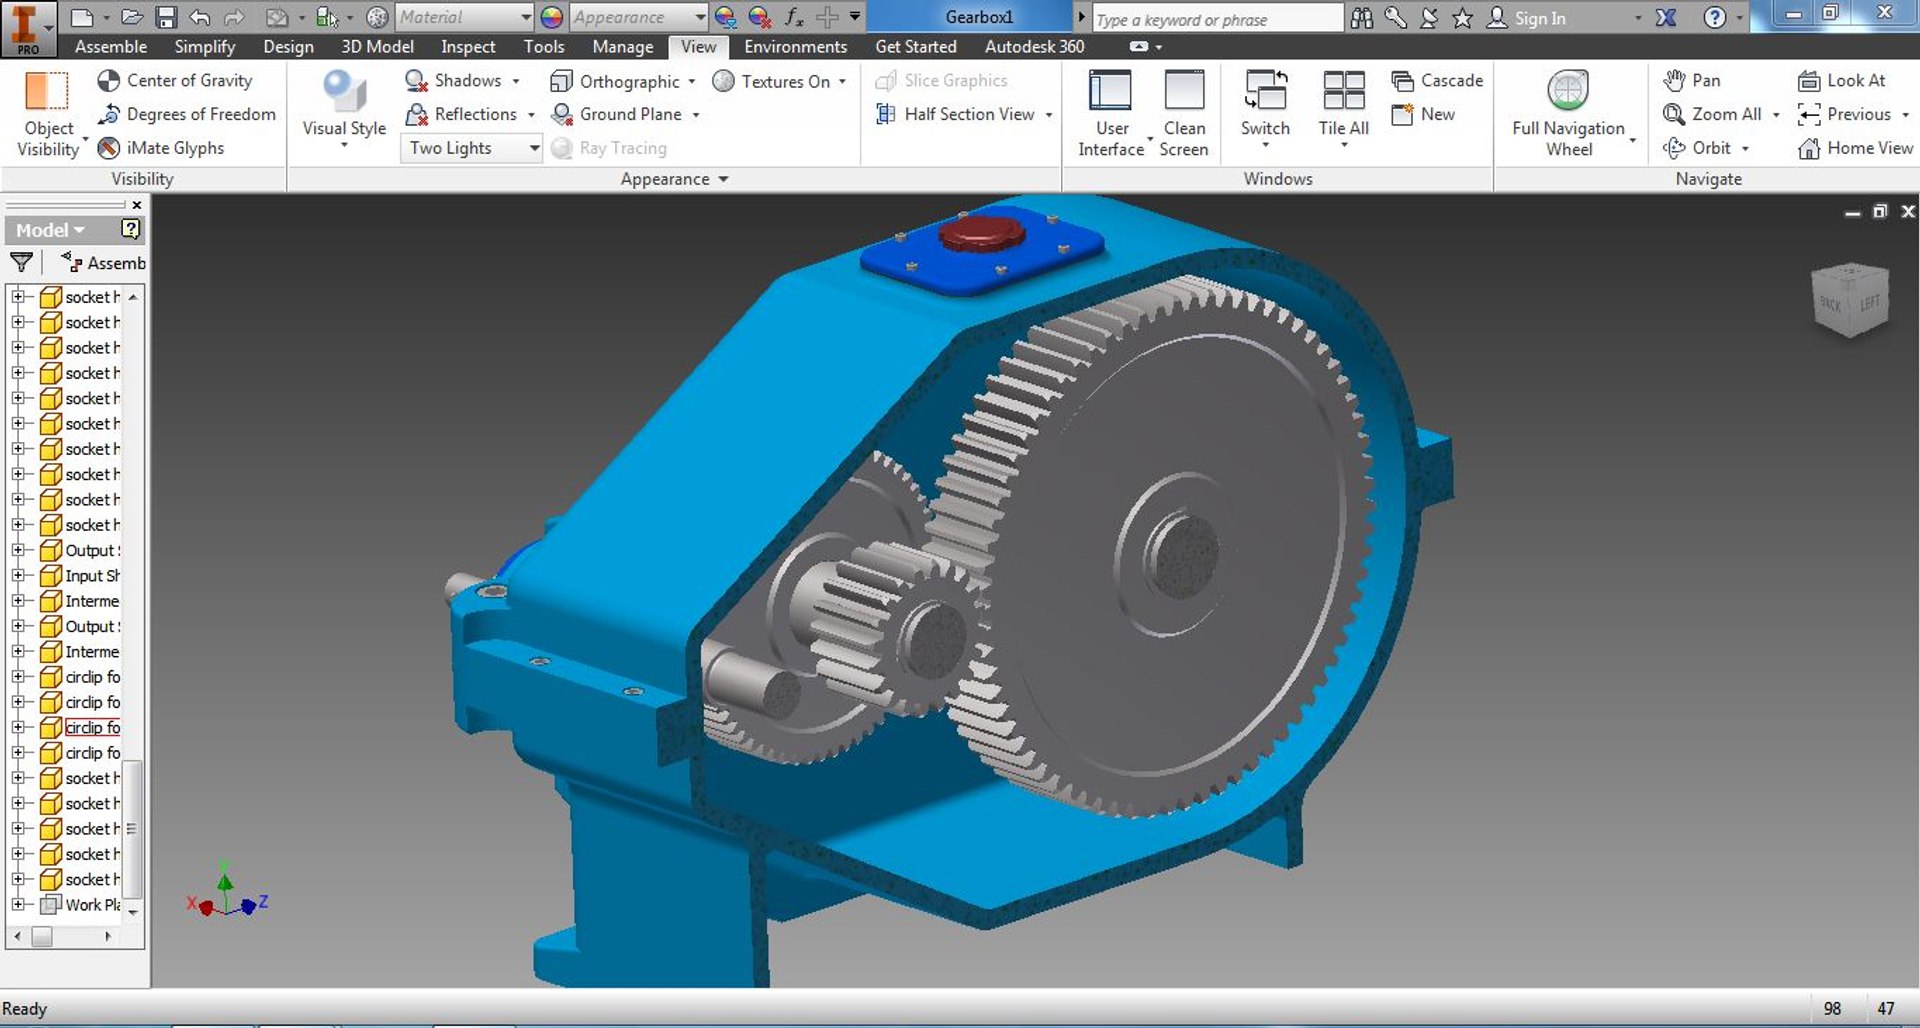This screenshot has height=1028, width=1920.
Task: Click the model browser filter icon
Action: click(x=21, y=263)
